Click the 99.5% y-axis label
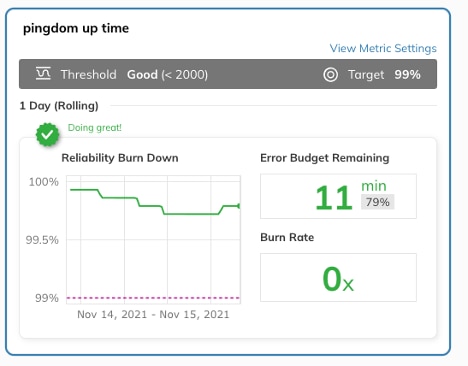This screenshot has height=366, width=468. pos(42,240)
